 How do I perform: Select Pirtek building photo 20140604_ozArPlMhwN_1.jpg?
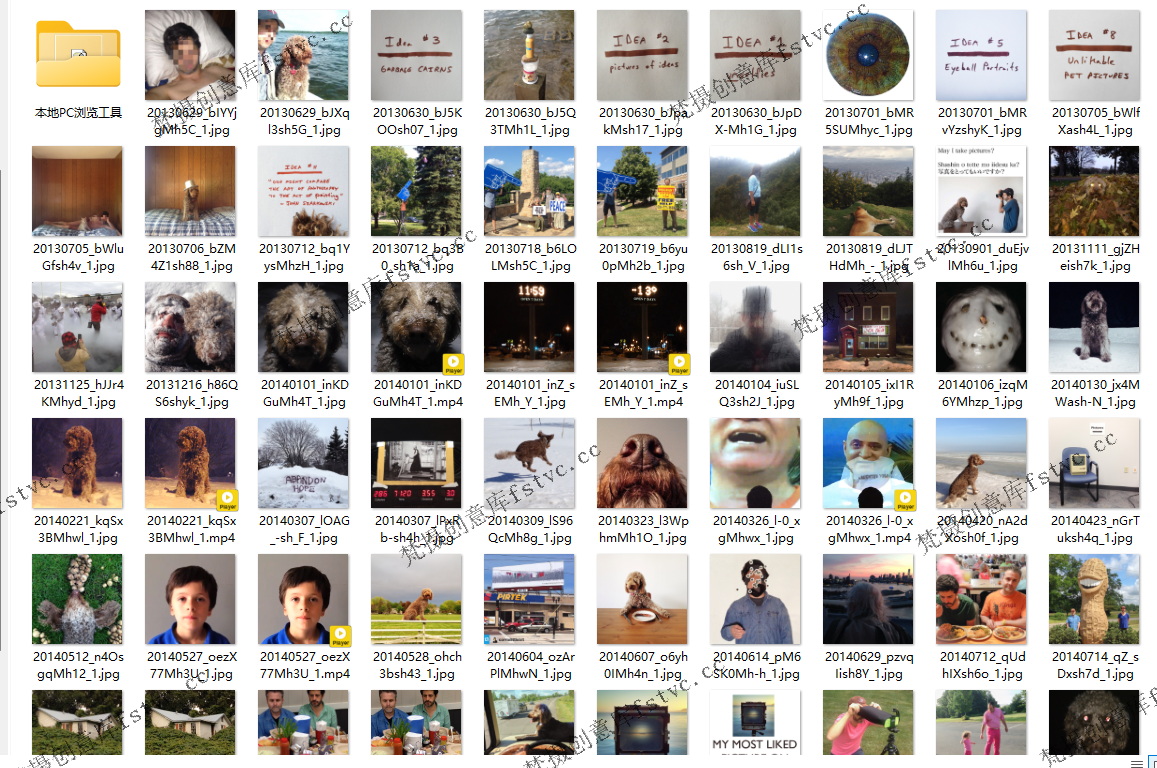[529, 599]
